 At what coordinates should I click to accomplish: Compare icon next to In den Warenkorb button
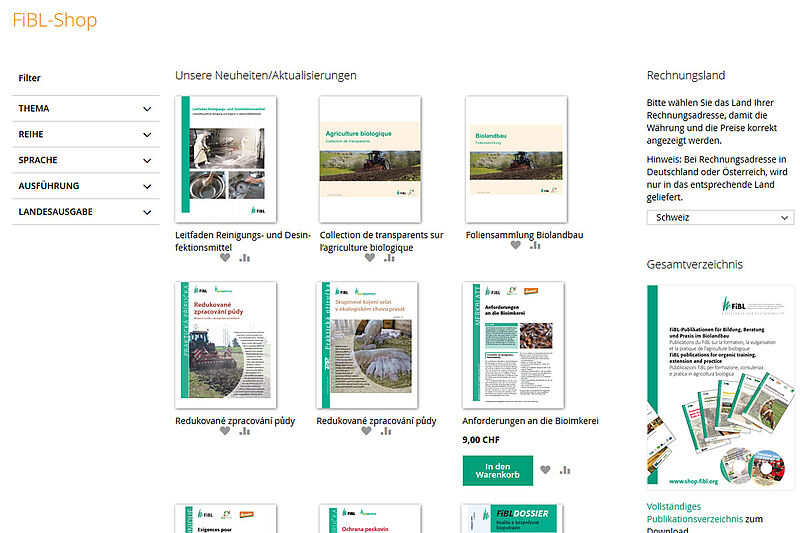click(565, 470)
